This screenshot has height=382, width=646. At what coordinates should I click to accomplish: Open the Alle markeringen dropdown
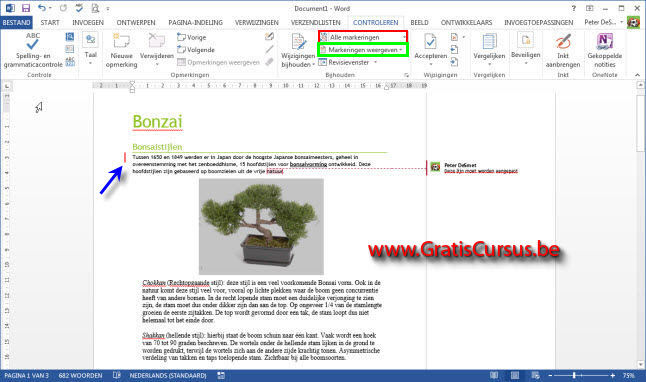(x=363, y=37)
